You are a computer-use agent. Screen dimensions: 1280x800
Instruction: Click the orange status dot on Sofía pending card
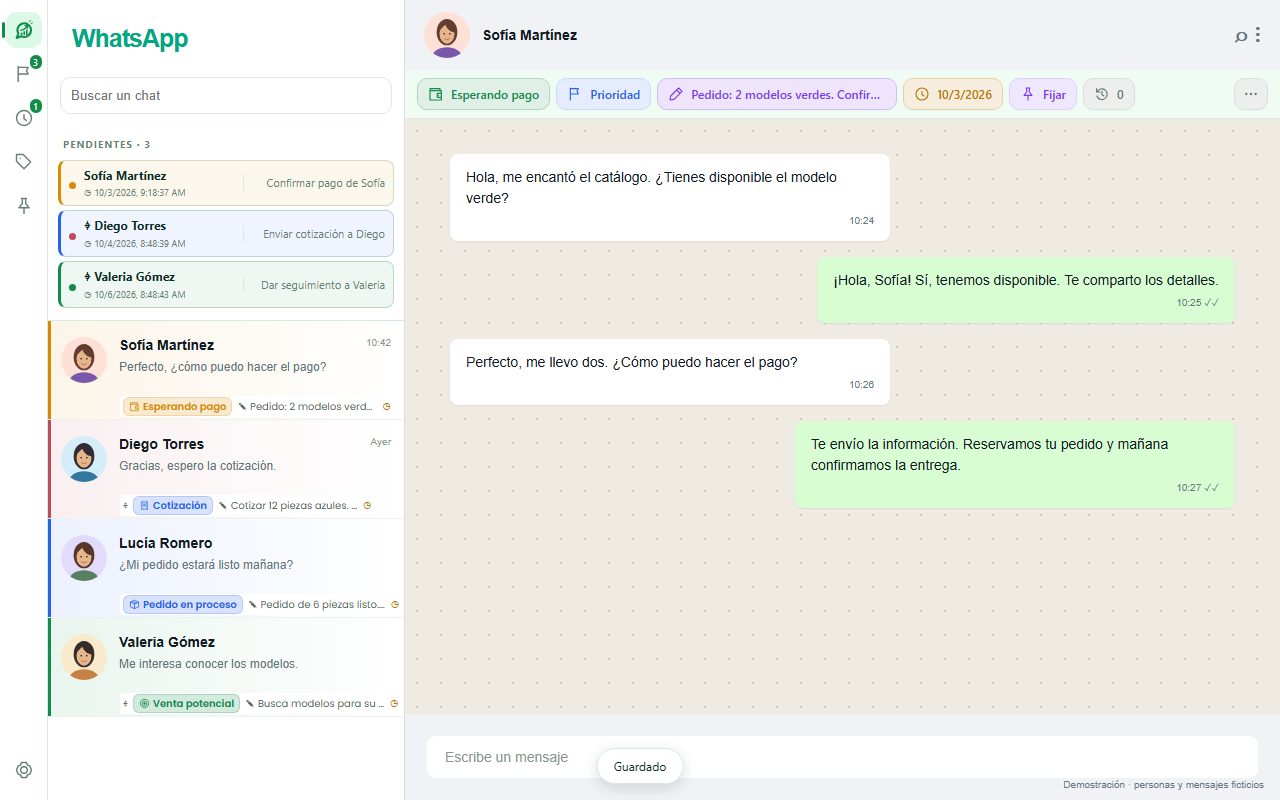pos(73,185)
